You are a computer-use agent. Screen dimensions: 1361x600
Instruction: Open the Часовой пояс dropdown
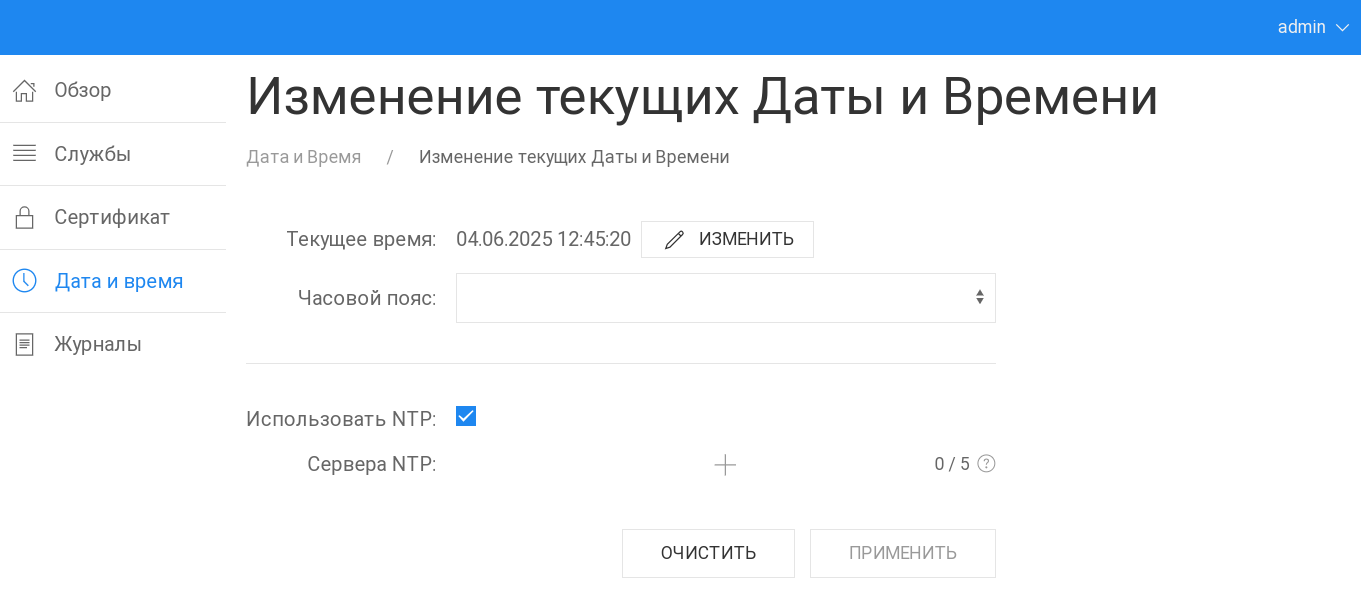725,298
